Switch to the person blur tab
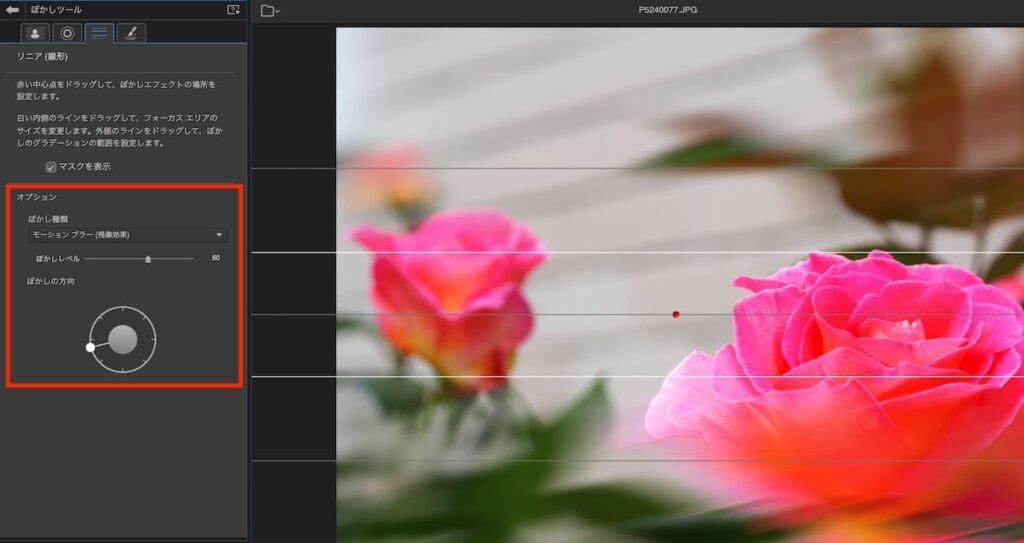Screen dimensions: 1024x543 (35, 33)
